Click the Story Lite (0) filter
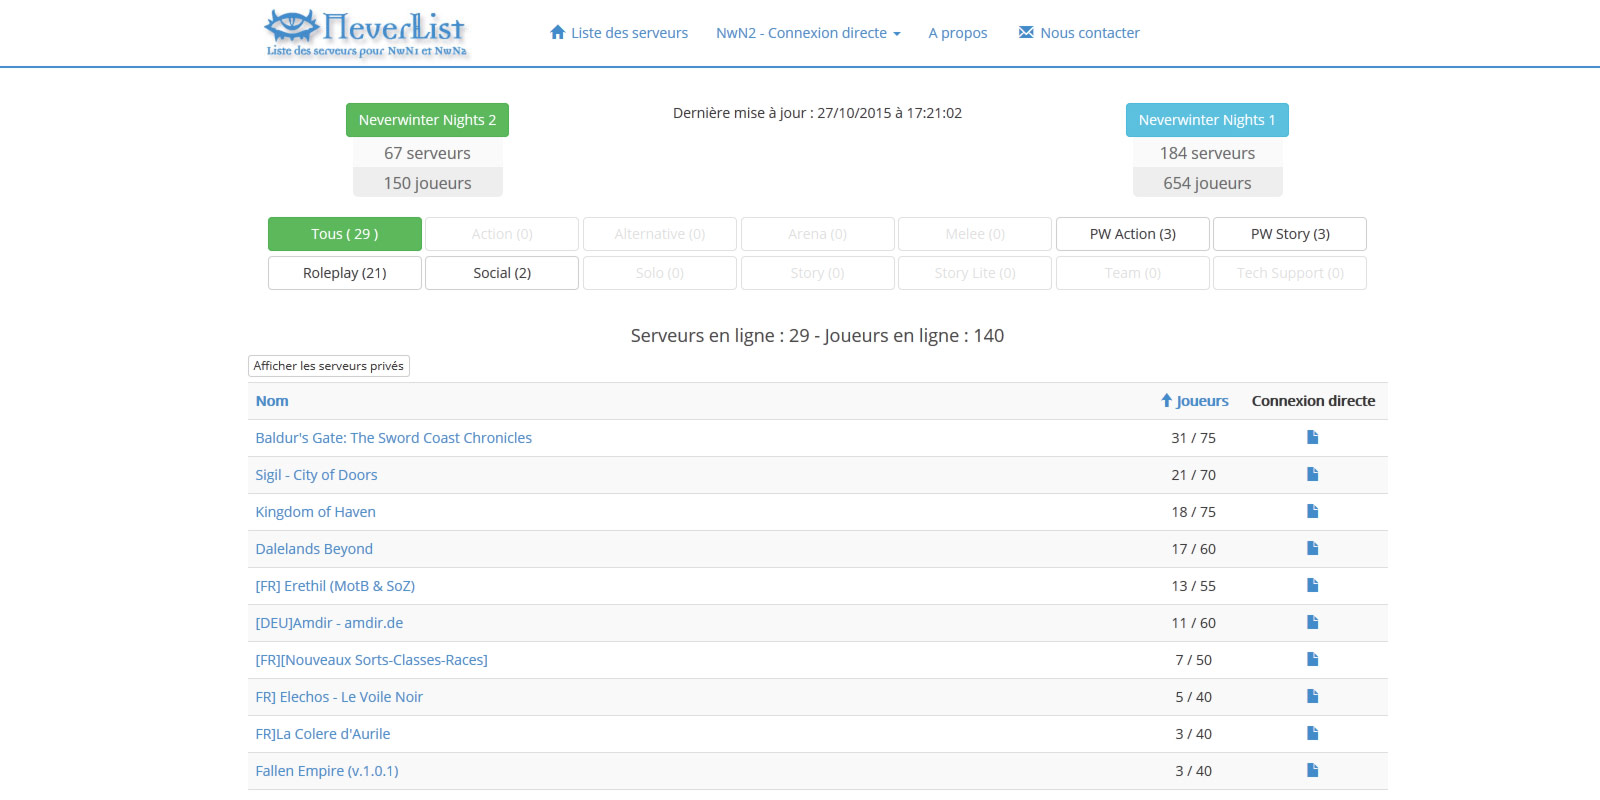 [x=975, y=273]
